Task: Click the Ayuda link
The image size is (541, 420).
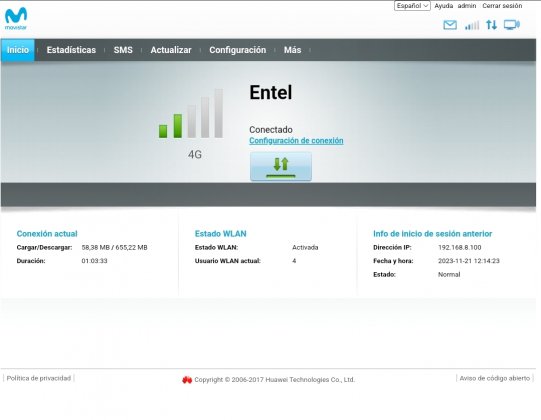Action: pyautogui.click(x=444, y=6)
